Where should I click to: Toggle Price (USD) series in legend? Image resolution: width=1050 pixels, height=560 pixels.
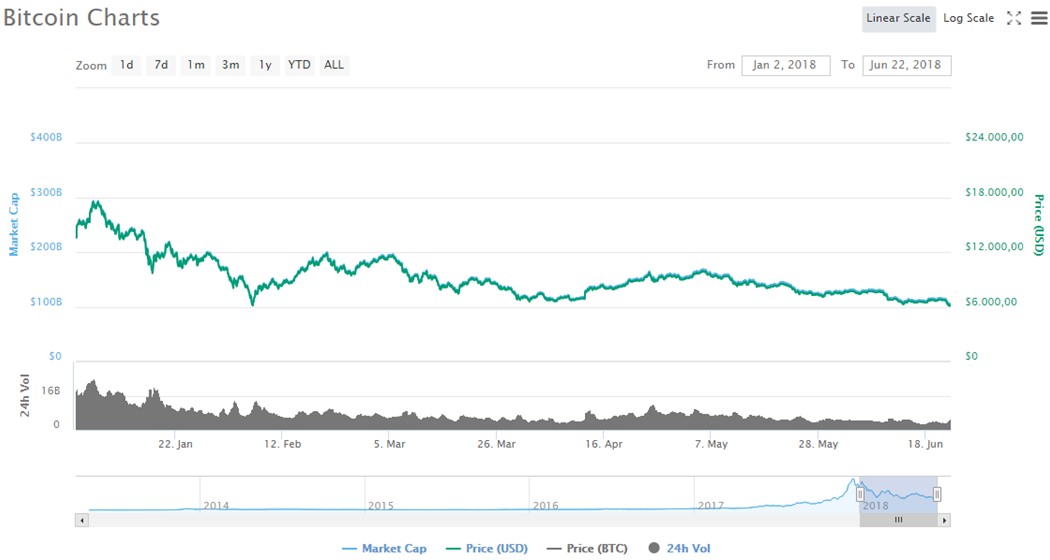487,548
